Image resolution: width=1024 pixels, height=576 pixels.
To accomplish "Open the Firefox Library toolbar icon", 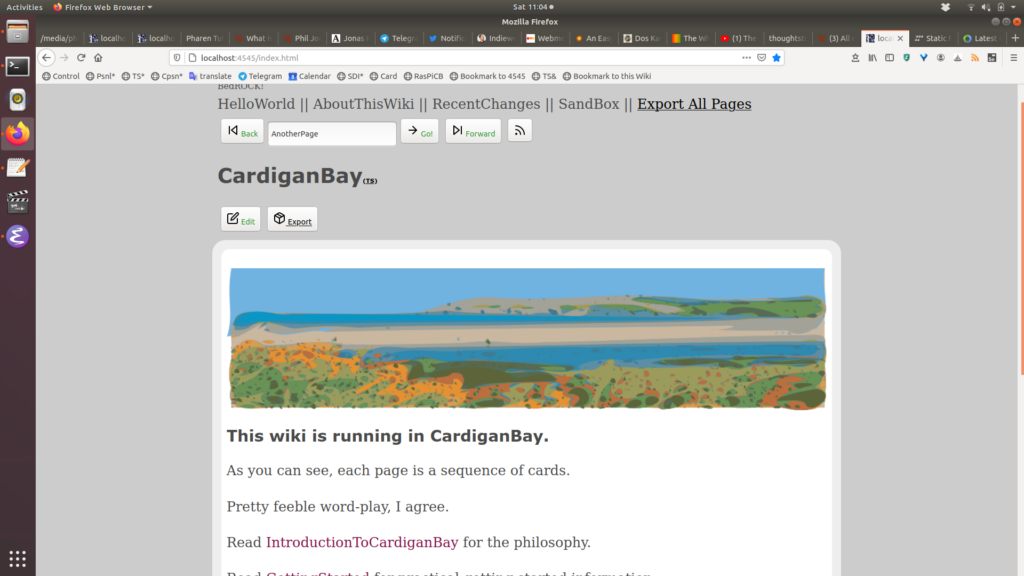I will point(872,57).
